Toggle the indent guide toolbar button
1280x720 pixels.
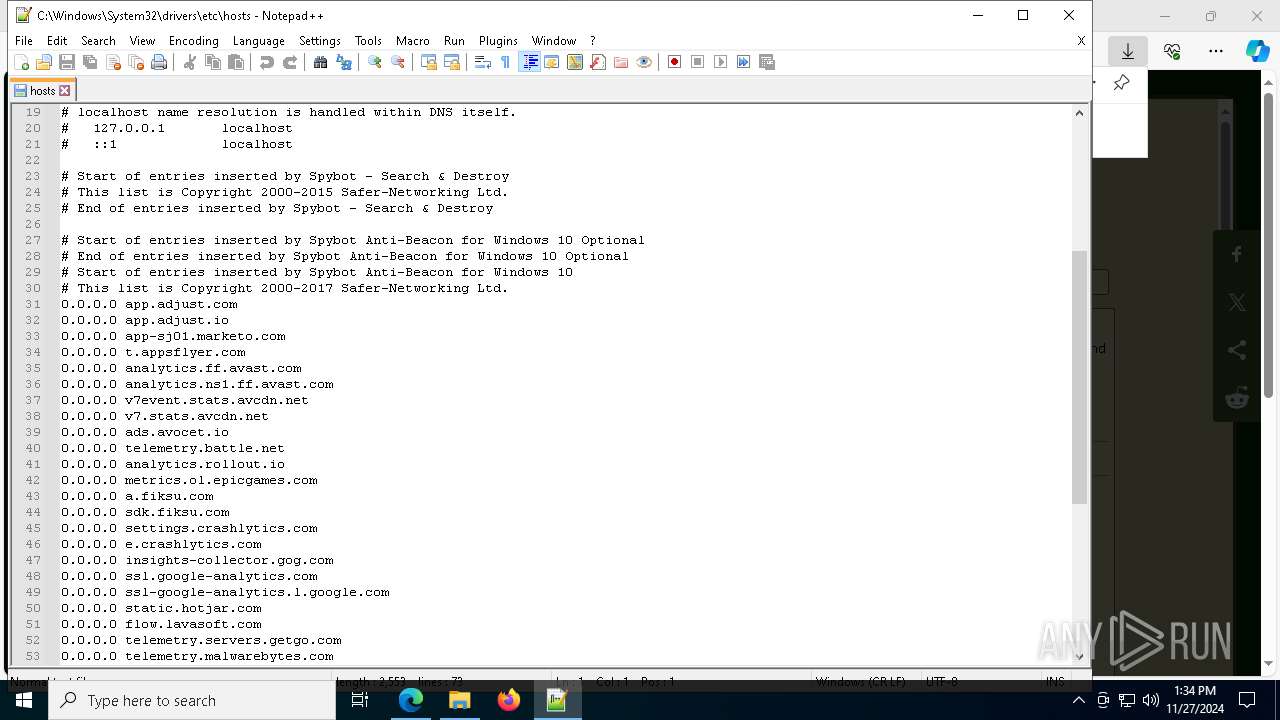point(530,62)
